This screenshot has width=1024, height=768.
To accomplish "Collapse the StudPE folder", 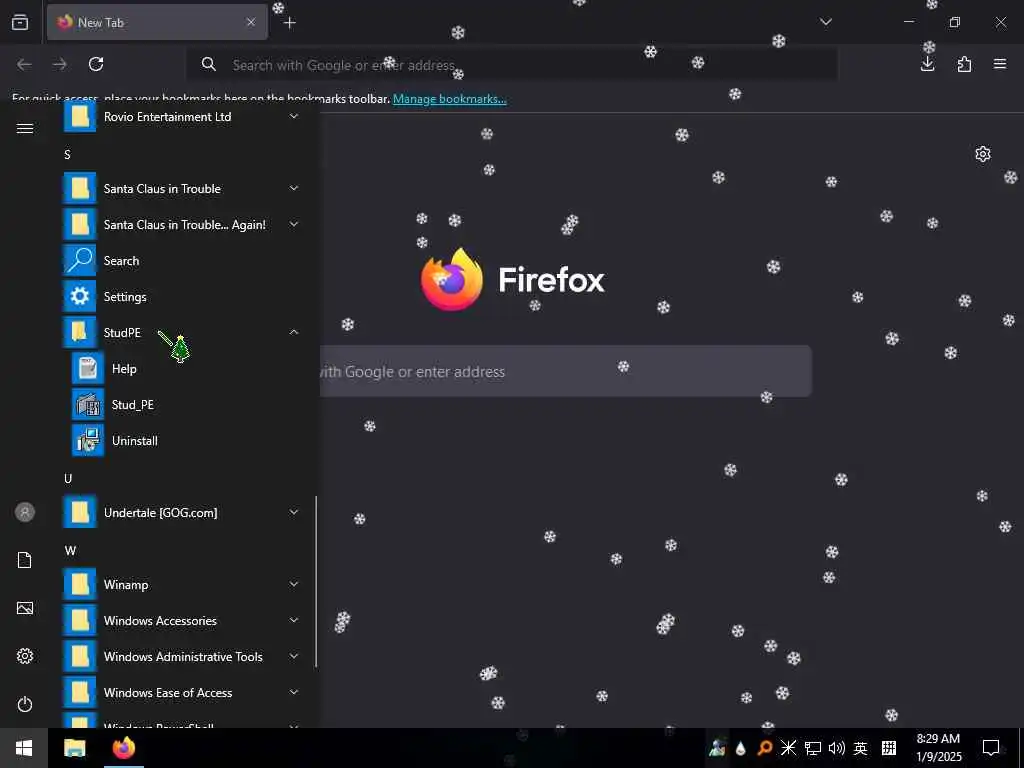I will [x=183, y=332].
